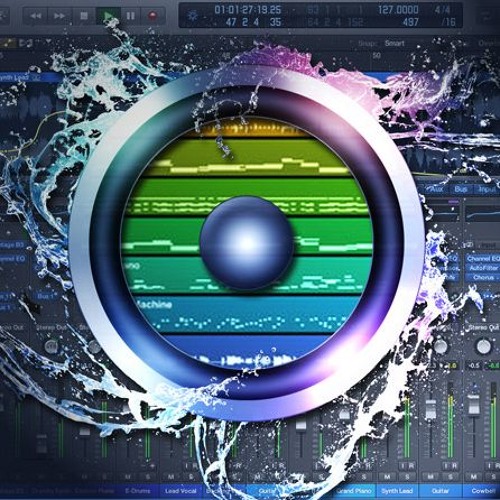Mute the Cowbell channel
Viewport: 500px width, 500px height.
(x=474, y=477)
